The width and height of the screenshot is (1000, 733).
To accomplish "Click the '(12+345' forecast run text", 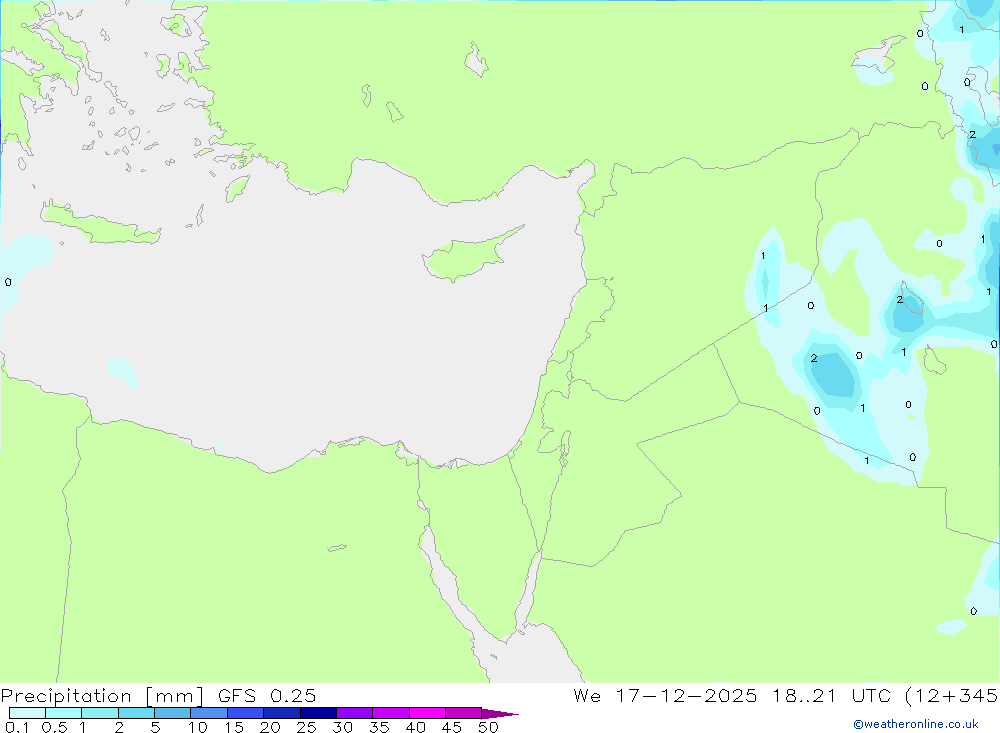I will (x=952, y=696).
